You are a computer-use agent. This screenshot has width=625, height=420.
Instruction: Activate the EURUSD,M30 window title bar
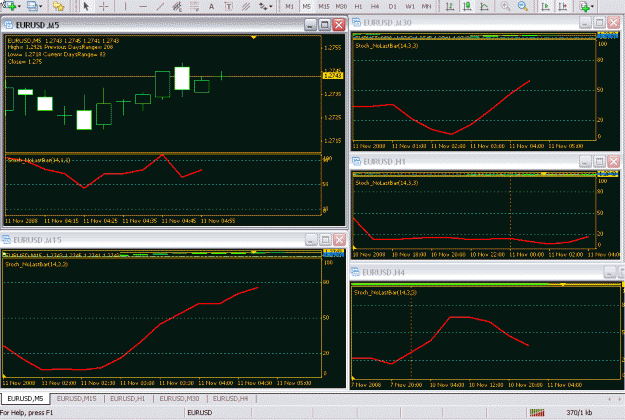464,23
